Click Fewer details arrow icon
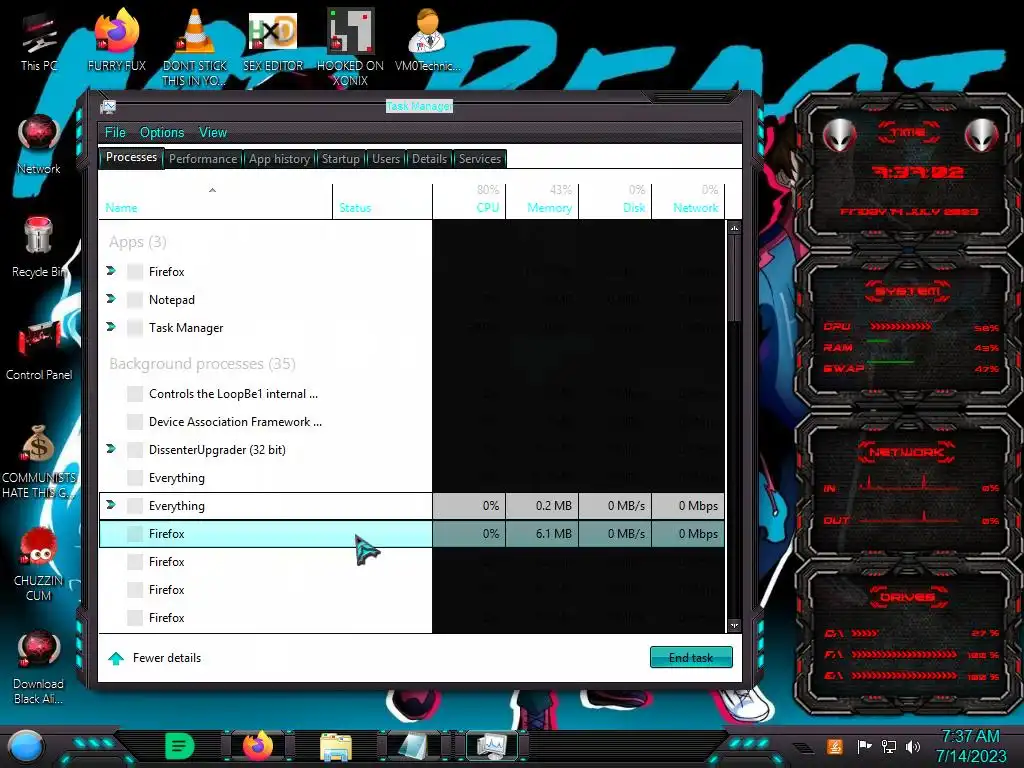 point(116,658)
